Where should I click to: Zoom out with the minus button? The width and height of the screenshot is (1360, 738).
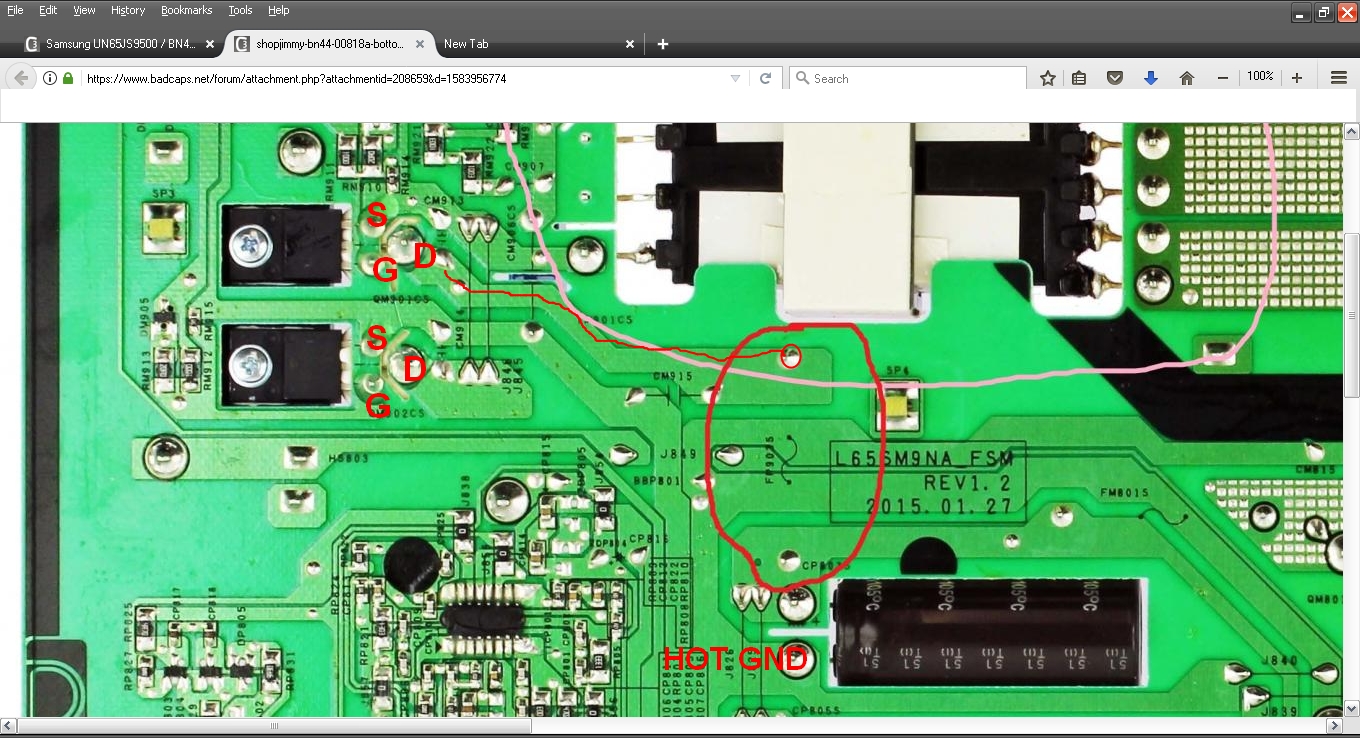1223,78
